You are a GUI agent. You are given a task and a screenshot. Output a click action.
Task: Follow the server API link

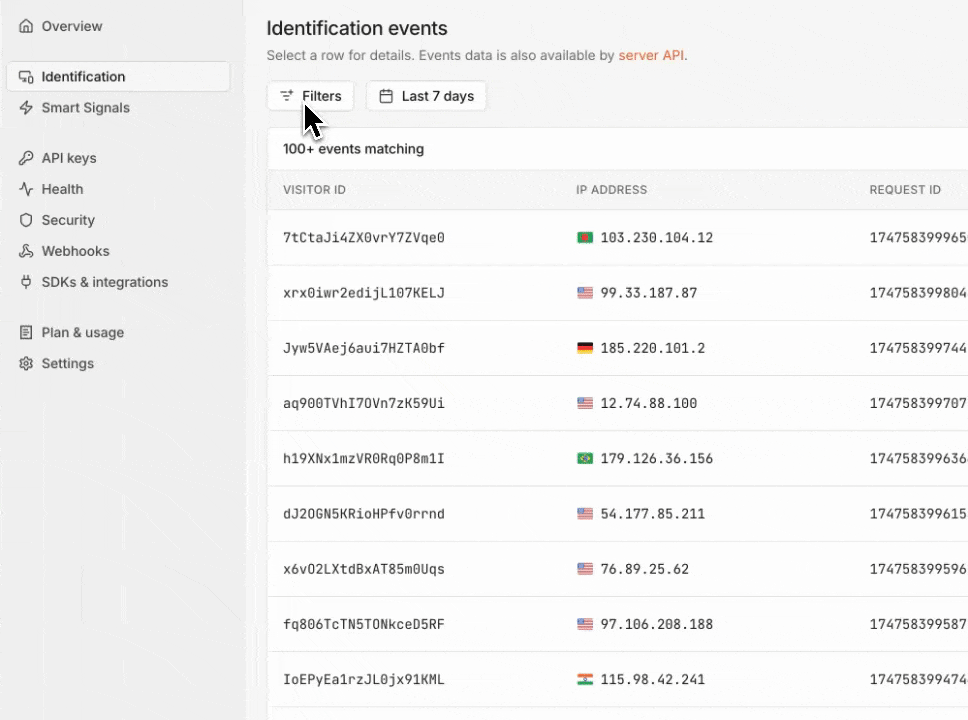point(651,56)
